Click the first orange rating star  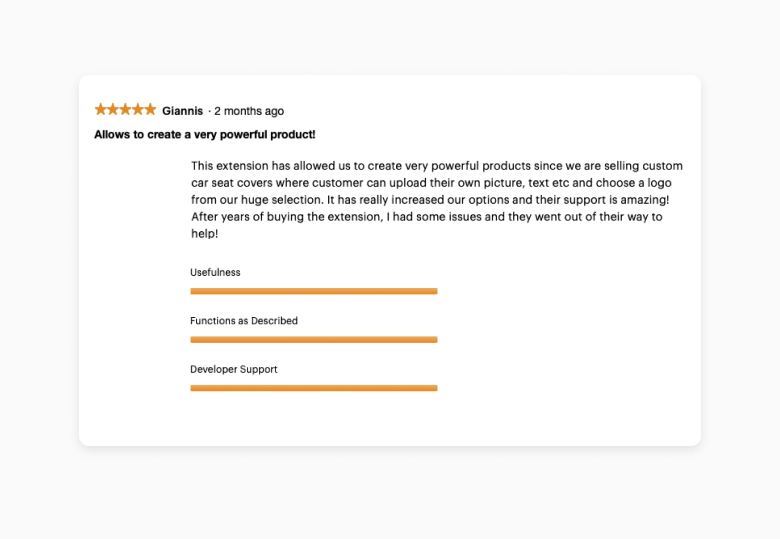(x=101, y=110)
